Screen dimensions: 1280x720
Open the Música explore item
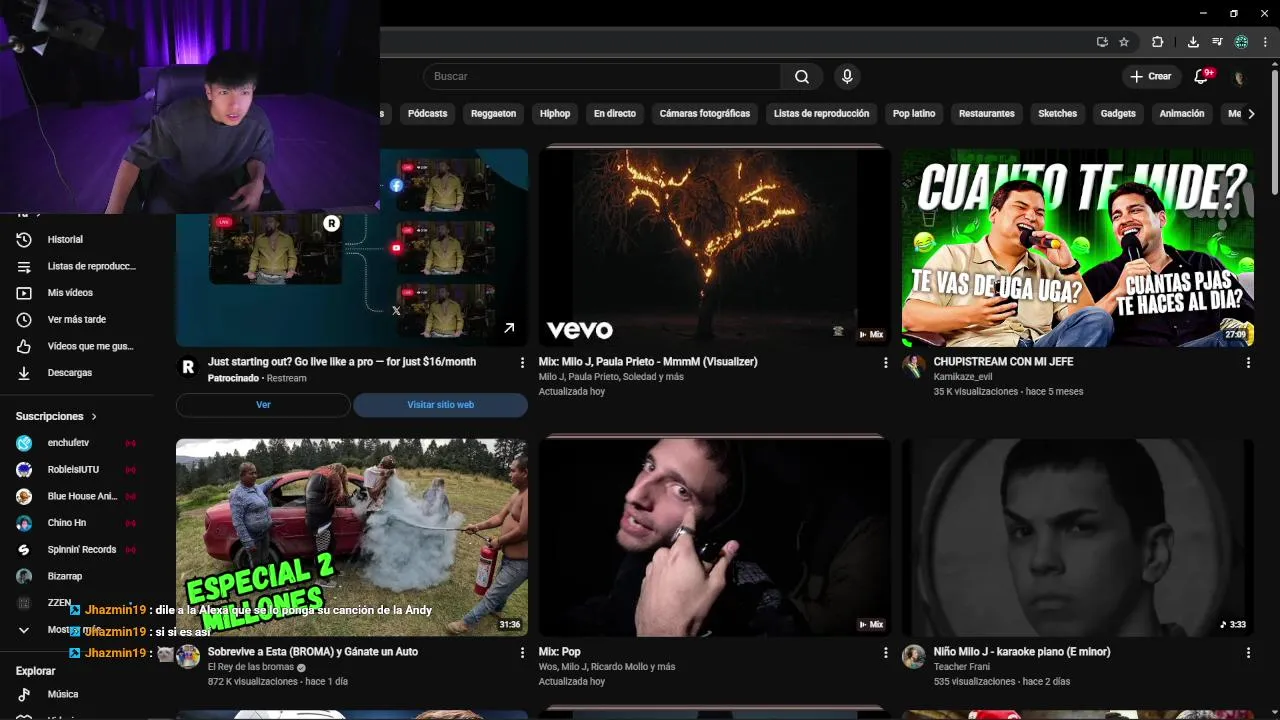point(76,694)
